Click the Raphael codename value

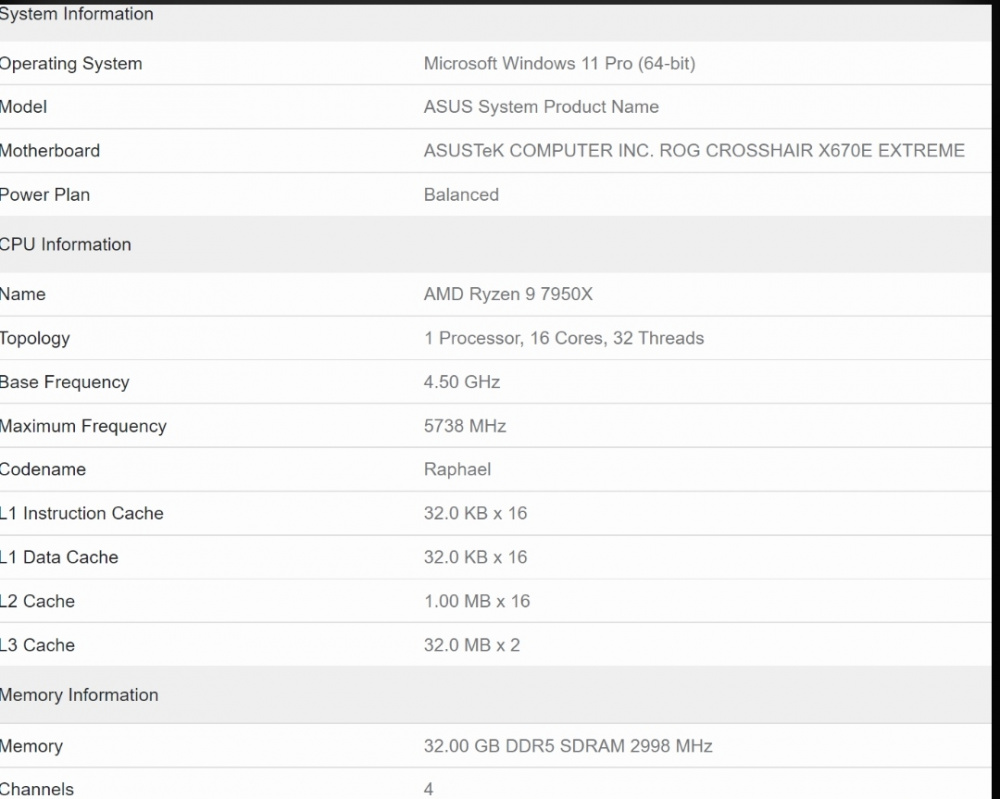point(457,470)
